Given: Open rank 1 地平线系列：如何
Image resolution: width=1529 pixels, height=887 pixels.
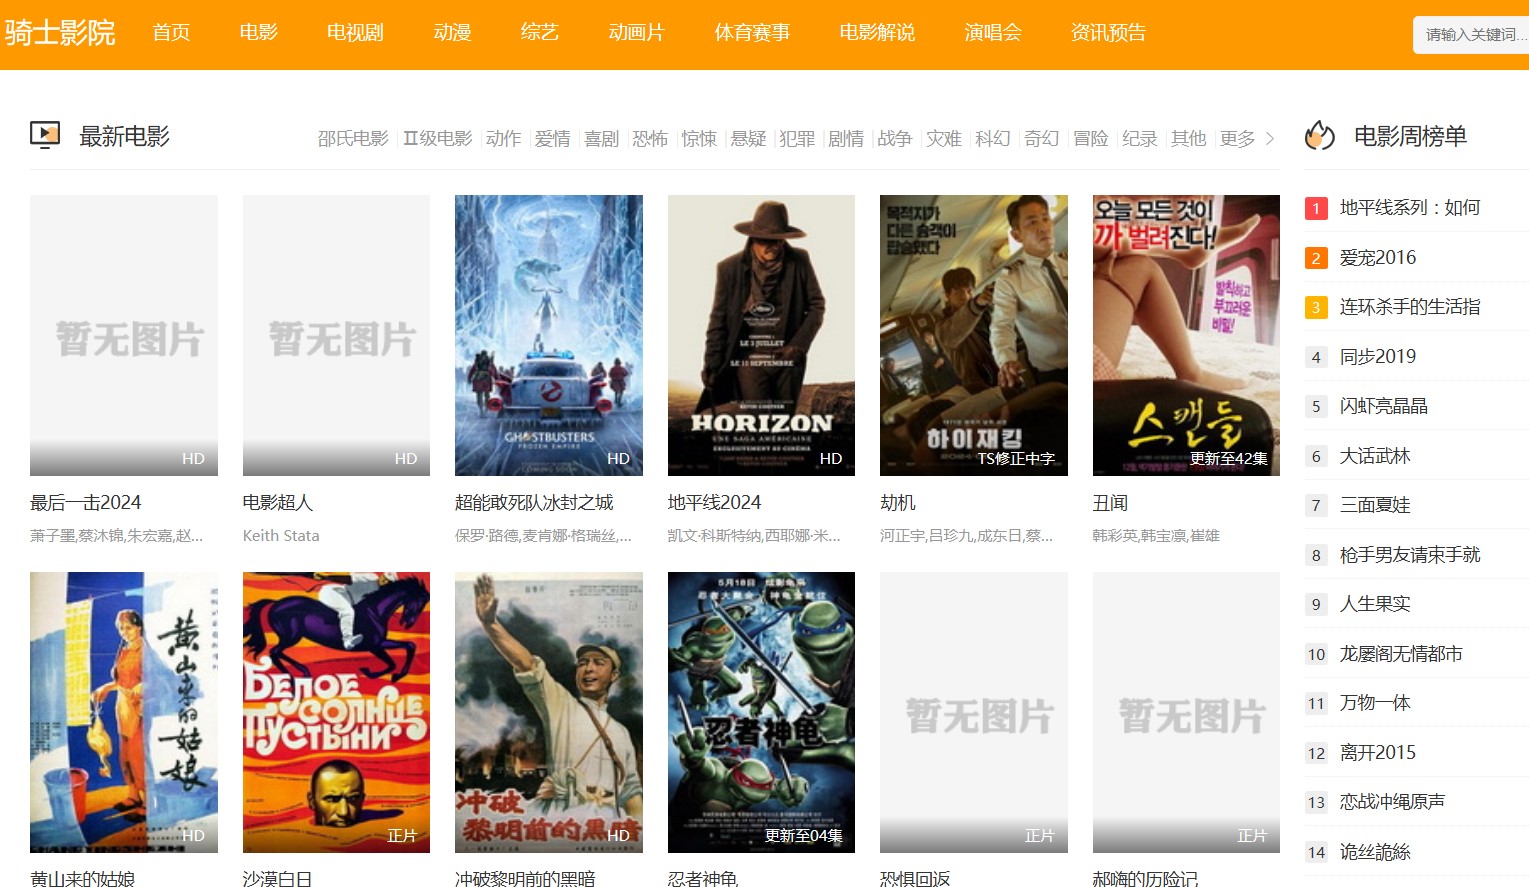Looking at the screenshot, I should (x=1410, y=207).
